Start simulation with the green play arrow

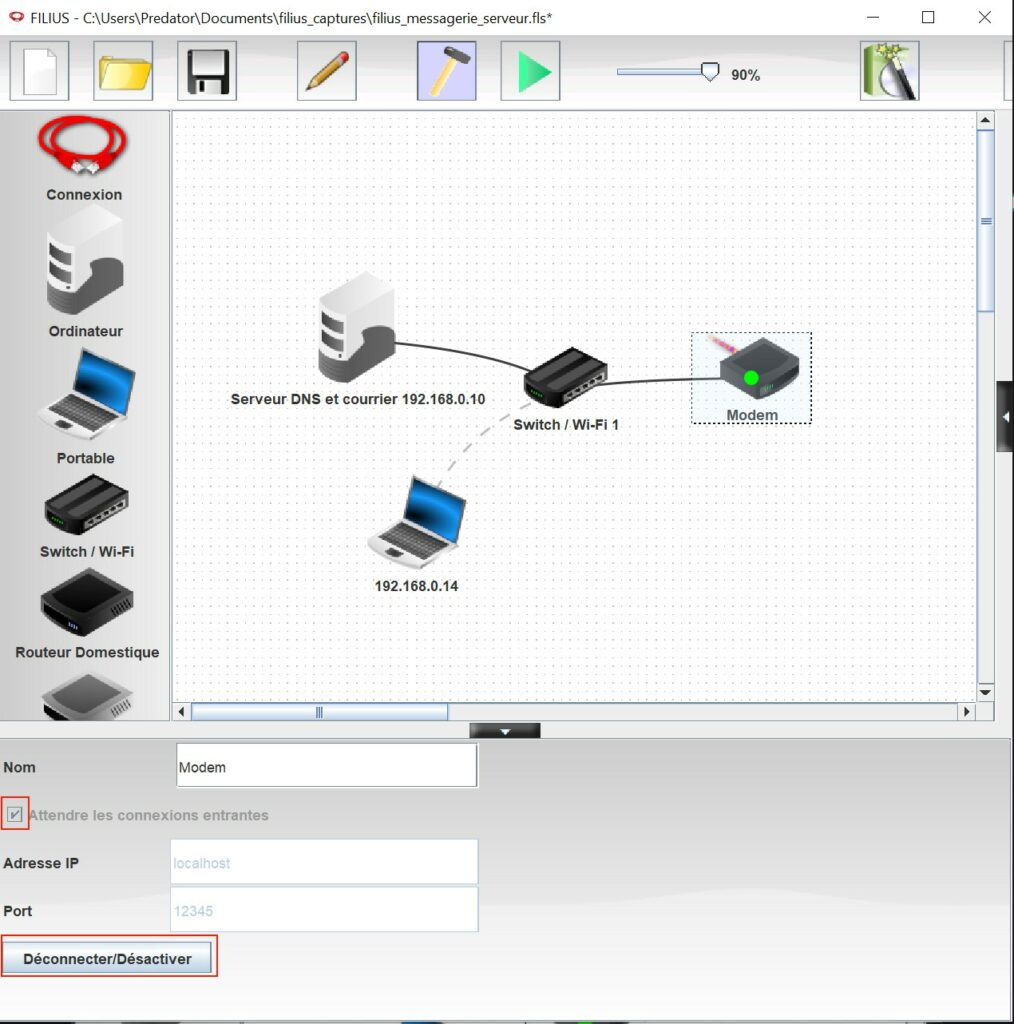tap(530, 71)
